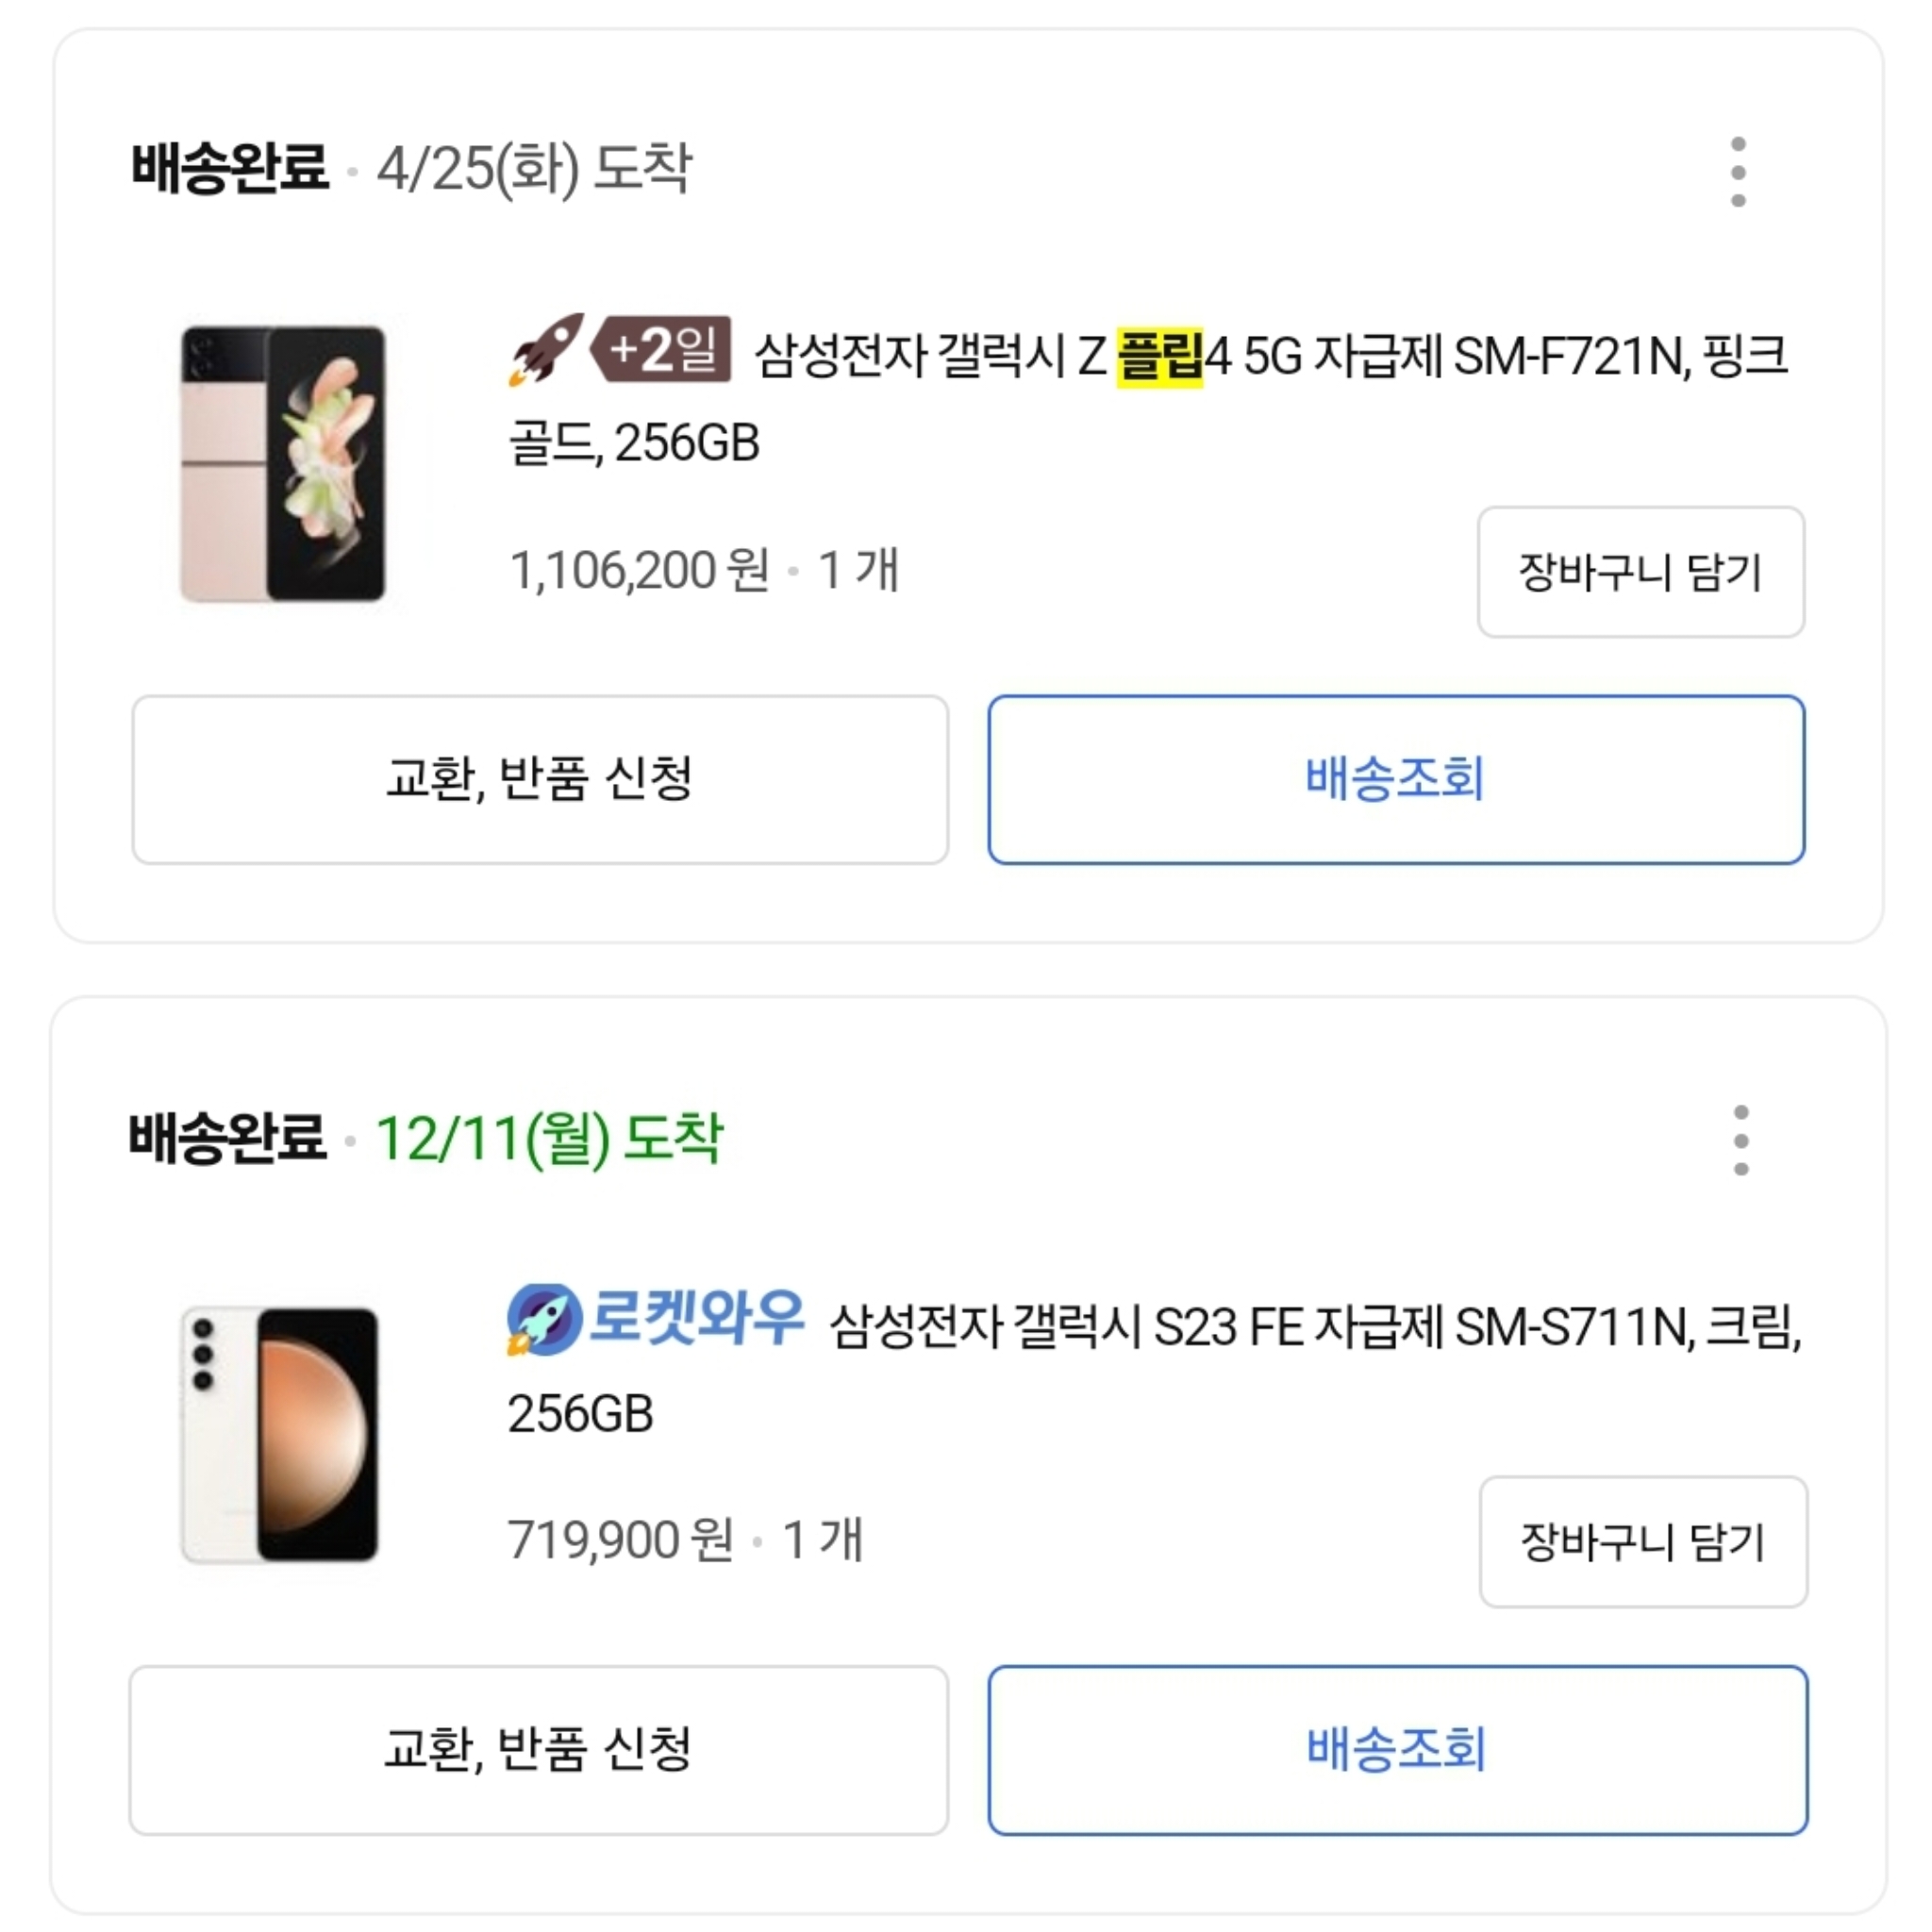Open the Galaxy Z Flip4 product thumbnail
This screenshot has height=1932, width=1932.
(x=283, y=463)
